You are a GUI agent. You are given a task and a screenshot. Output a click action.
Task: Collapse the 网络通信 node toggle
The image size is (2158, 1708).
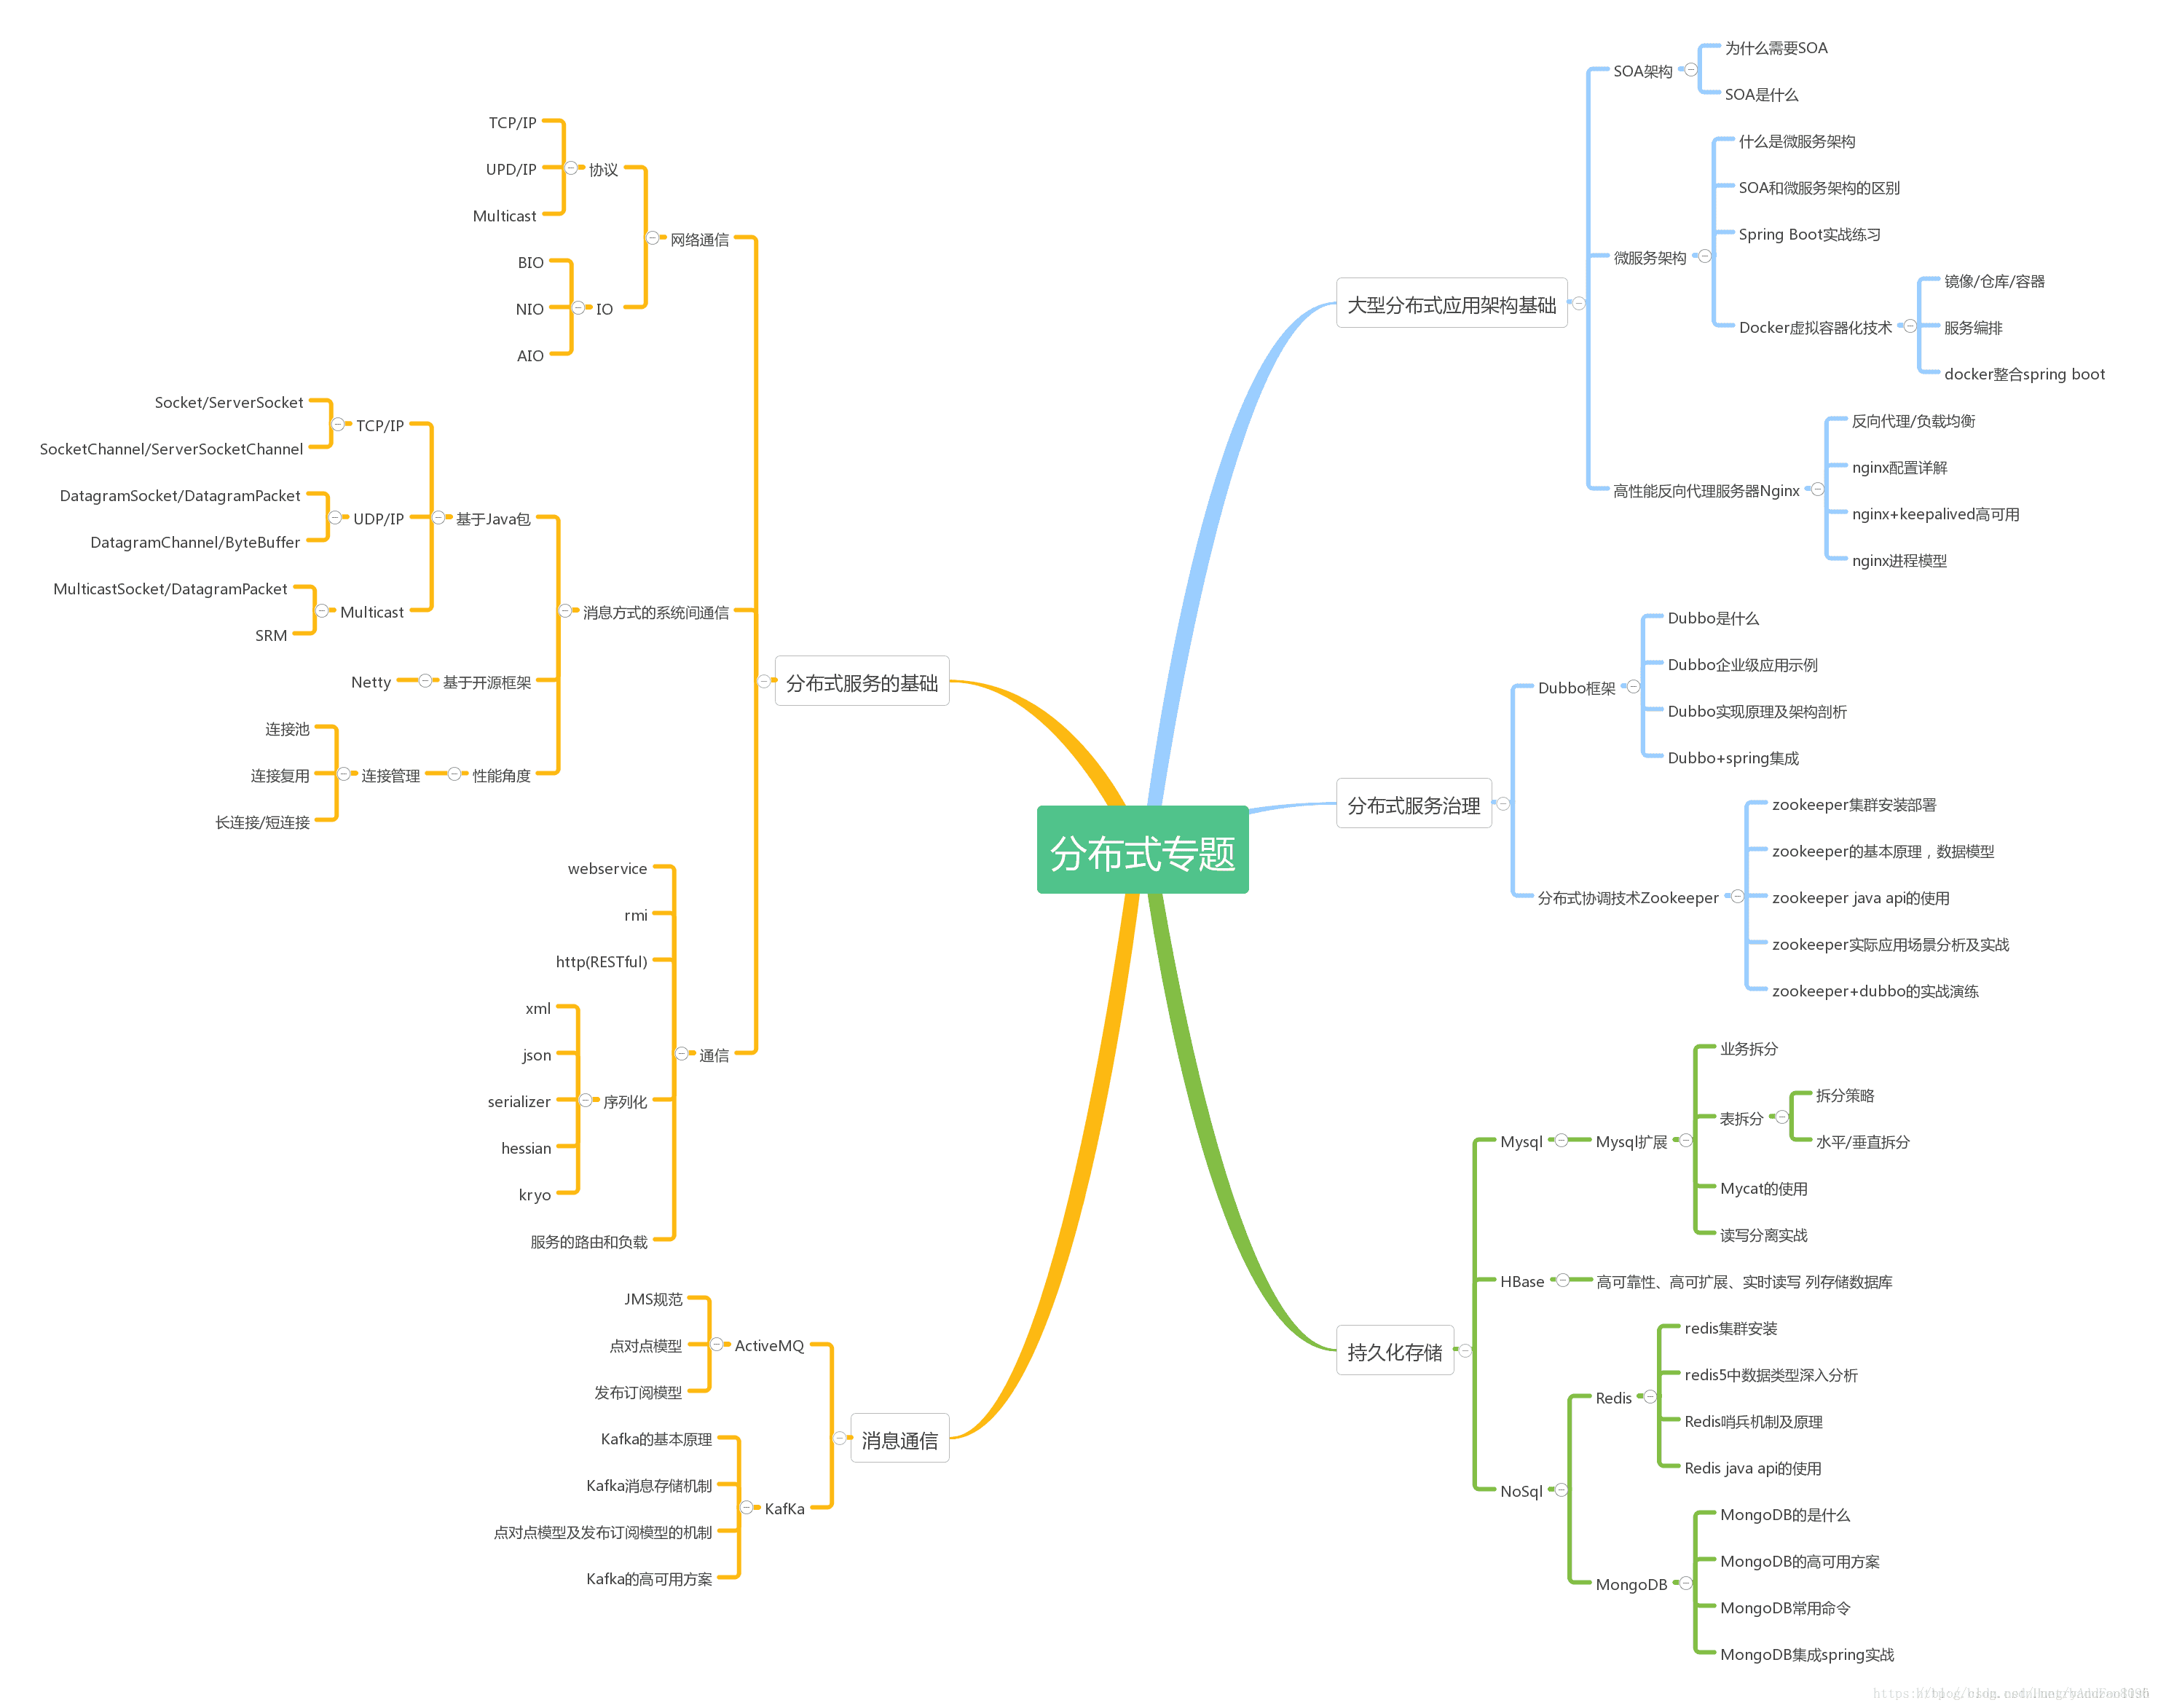point(652,238)
